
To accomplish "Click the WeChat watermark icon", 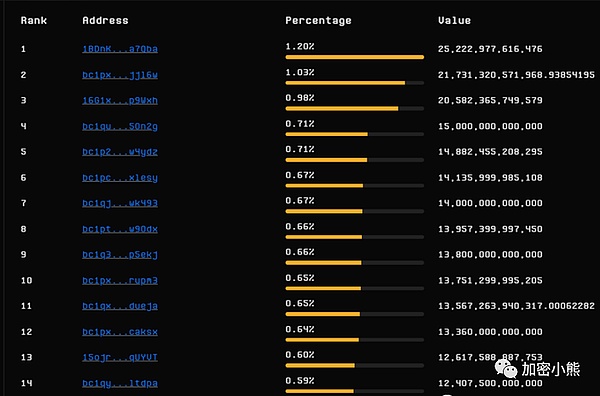I will pos(506,368).
